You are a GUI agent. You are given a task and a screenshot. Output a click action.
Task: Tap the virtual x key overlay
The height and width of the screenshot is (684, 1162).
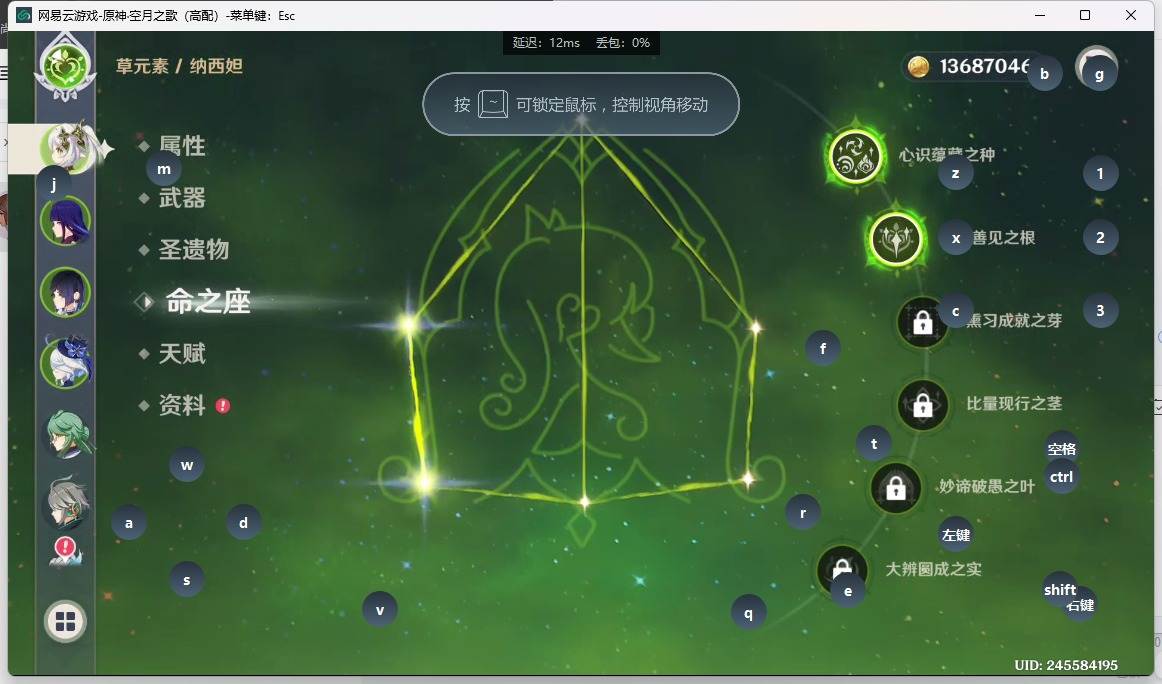[955, 238]
